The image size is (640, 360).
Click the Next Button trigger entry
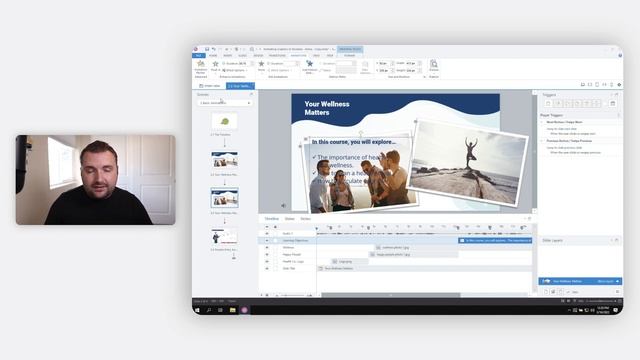[564, 122]
